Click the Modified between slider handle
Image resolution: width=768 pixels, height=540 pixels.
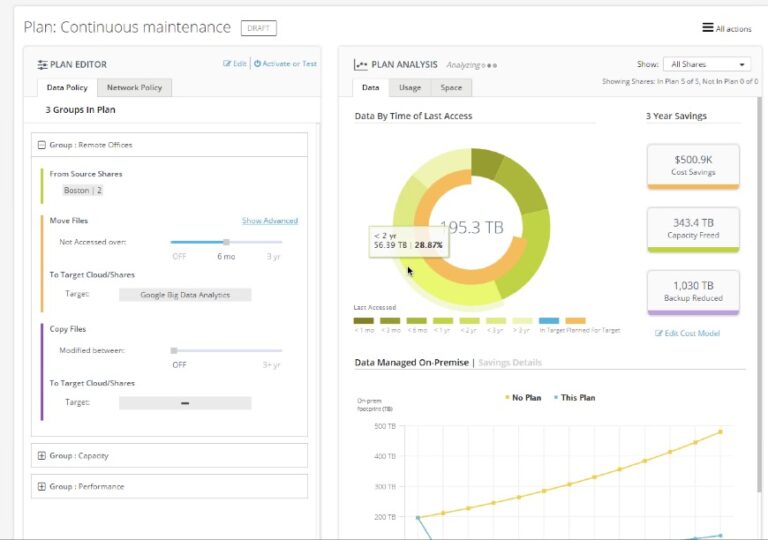(174, 351)
